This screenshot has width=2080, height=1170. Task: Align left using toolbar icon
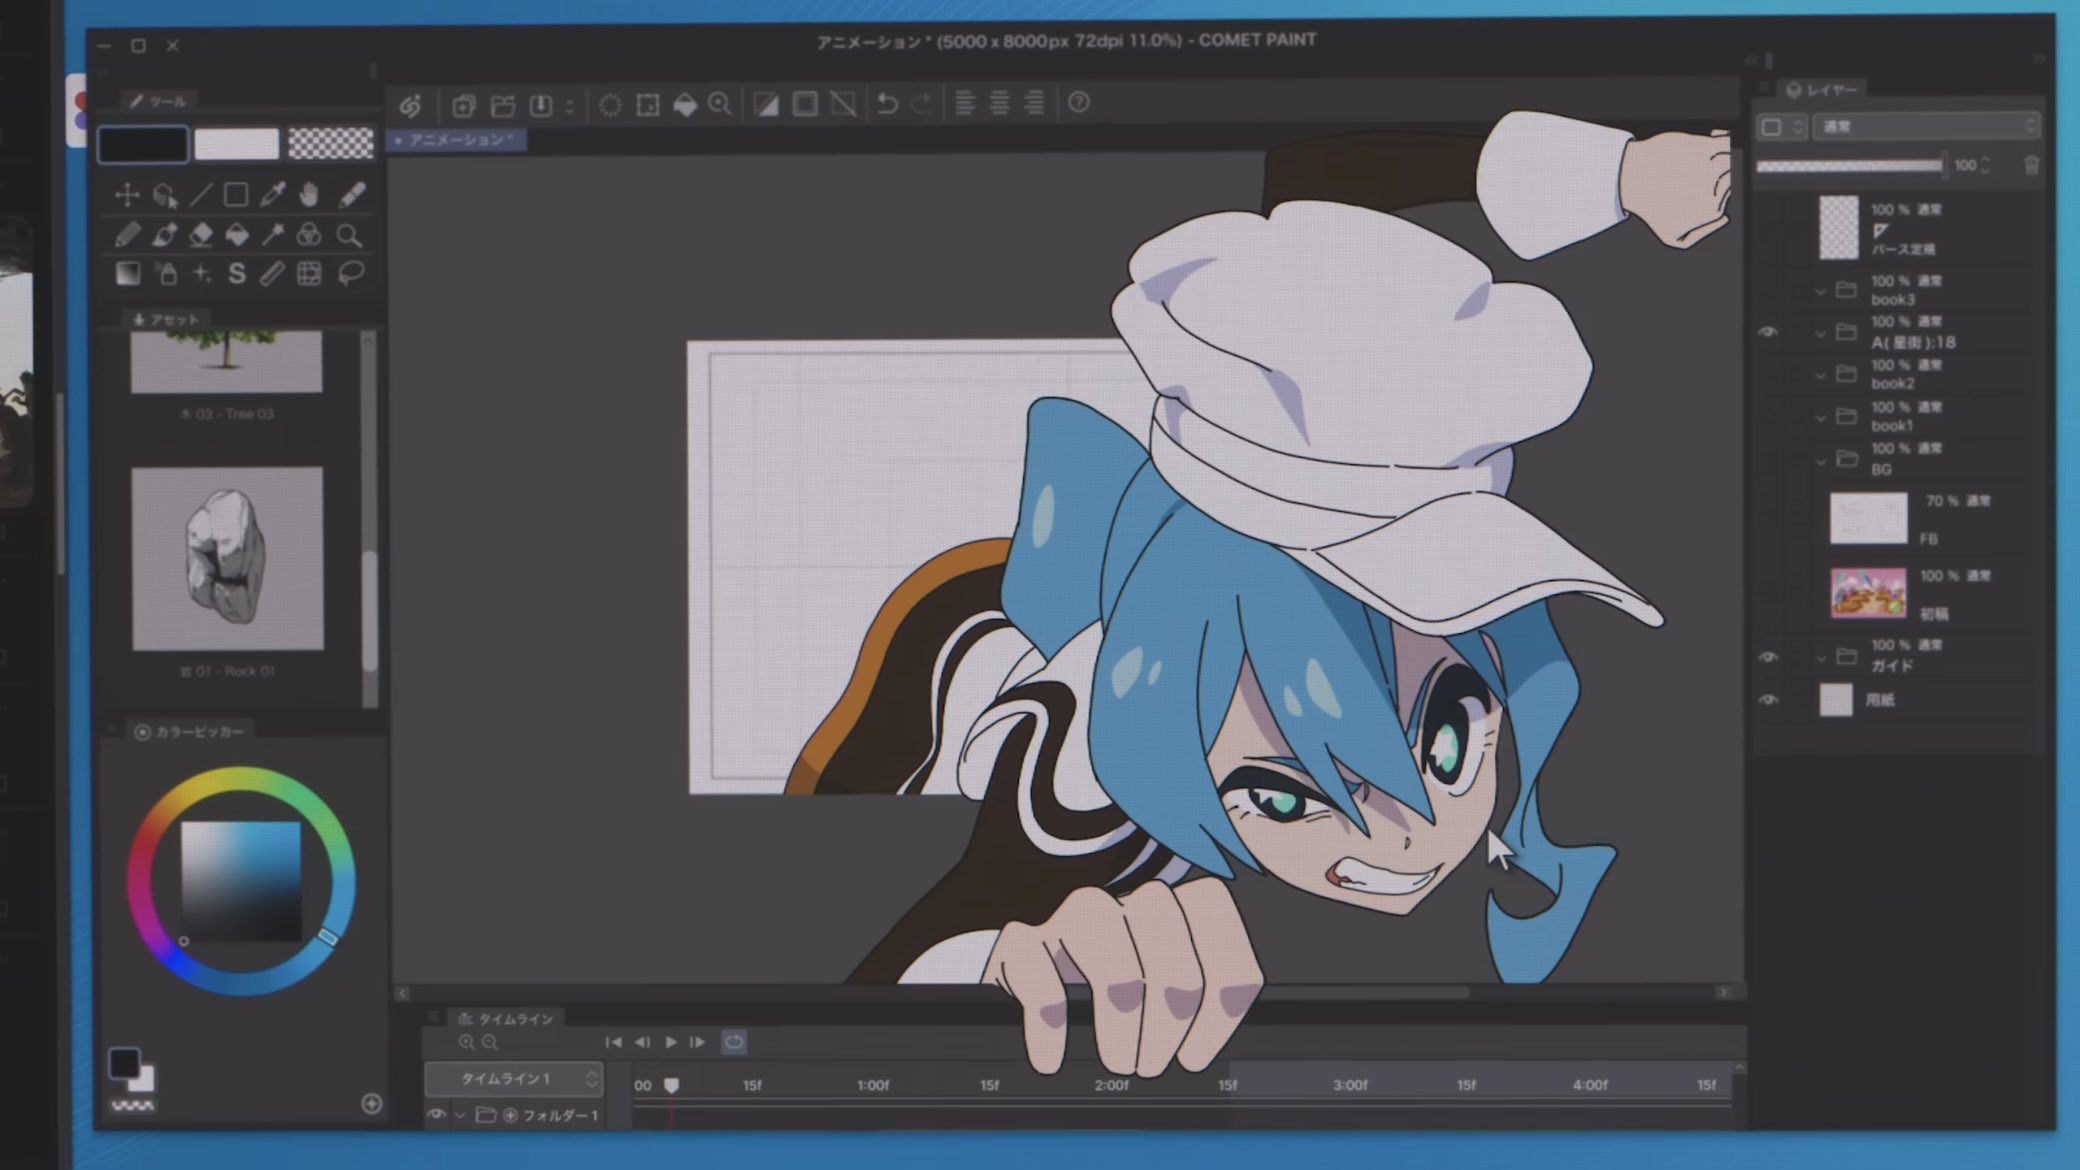[x=965, y=102]
